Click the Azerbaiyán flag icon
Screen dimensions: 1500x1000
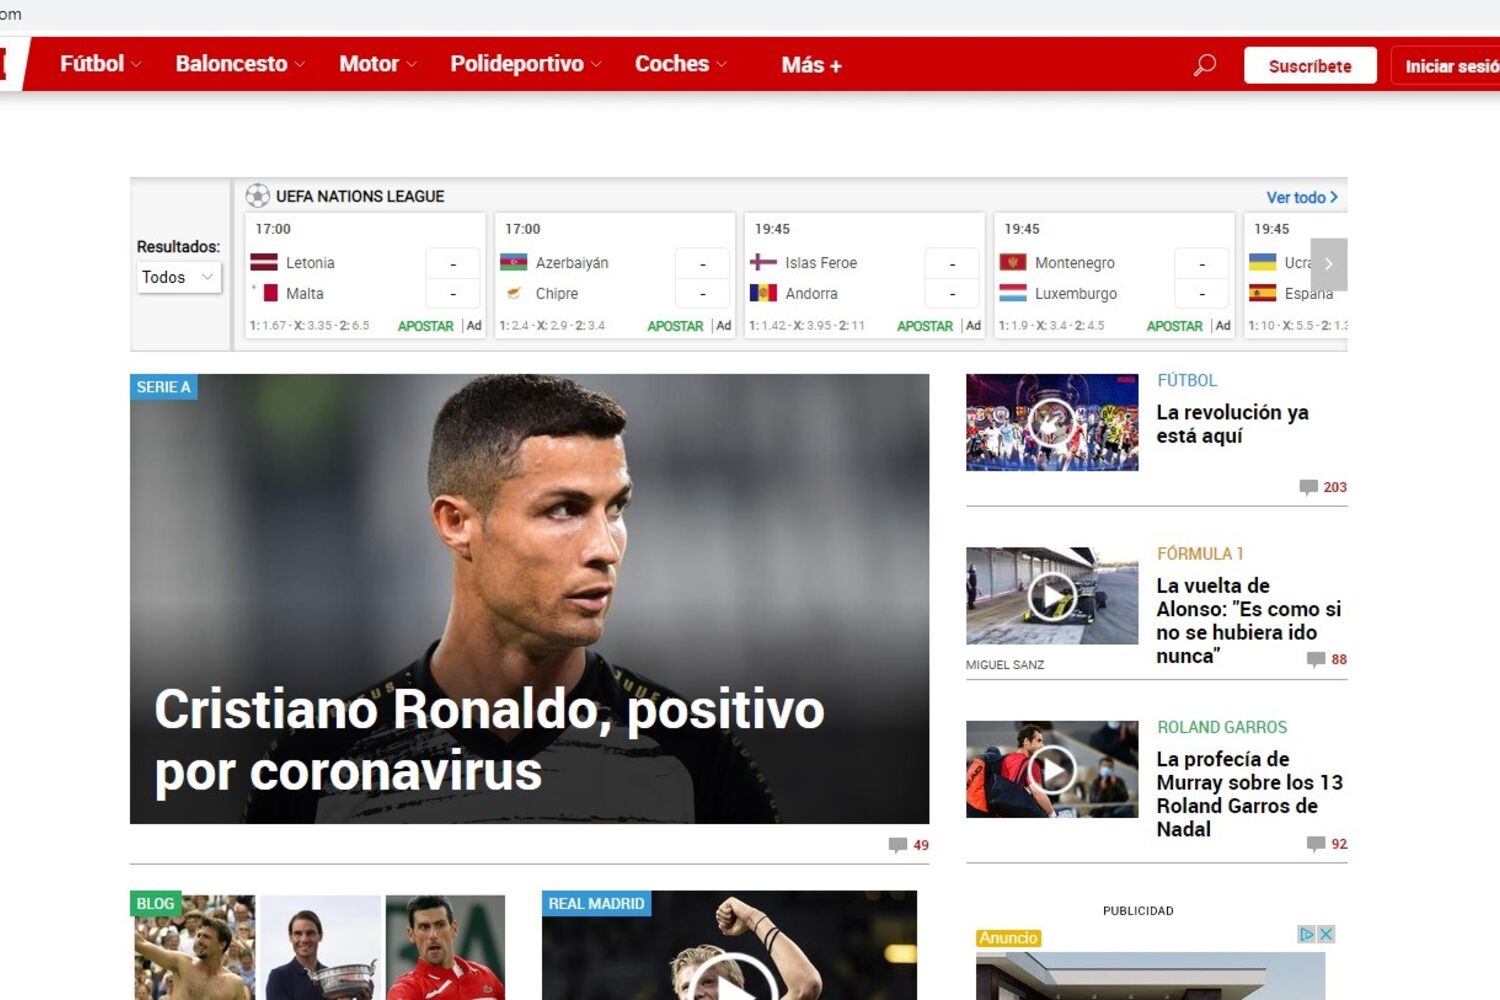pos(513,262)
